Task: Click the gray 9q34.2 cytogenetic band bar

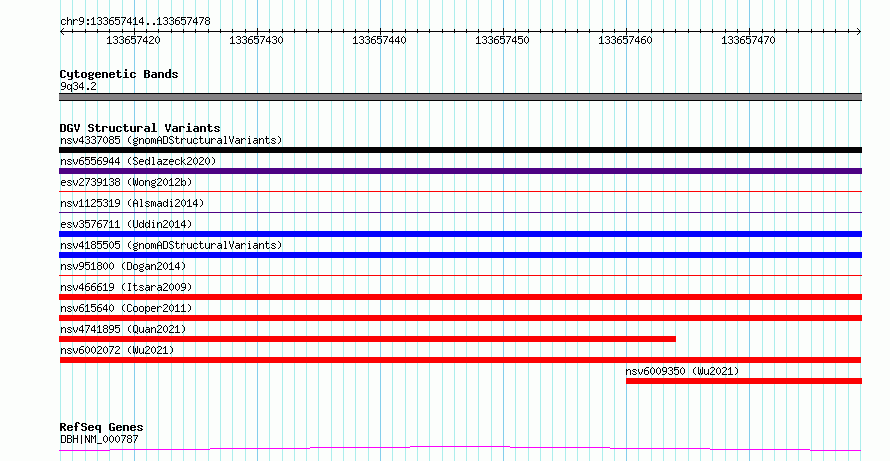Action: pos(460,97)
